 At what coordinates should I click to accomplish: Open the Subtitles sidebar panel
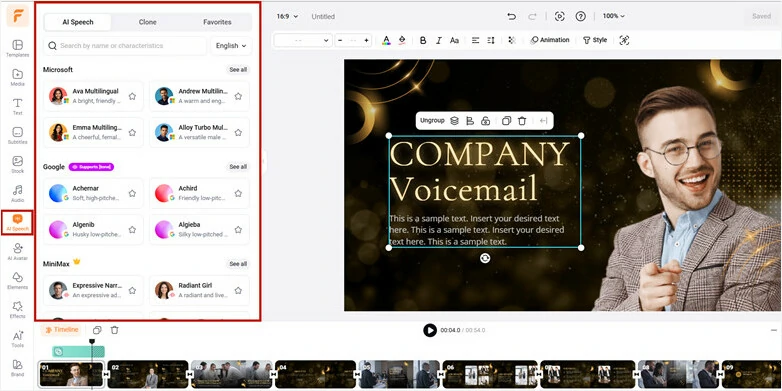(17, 135)
